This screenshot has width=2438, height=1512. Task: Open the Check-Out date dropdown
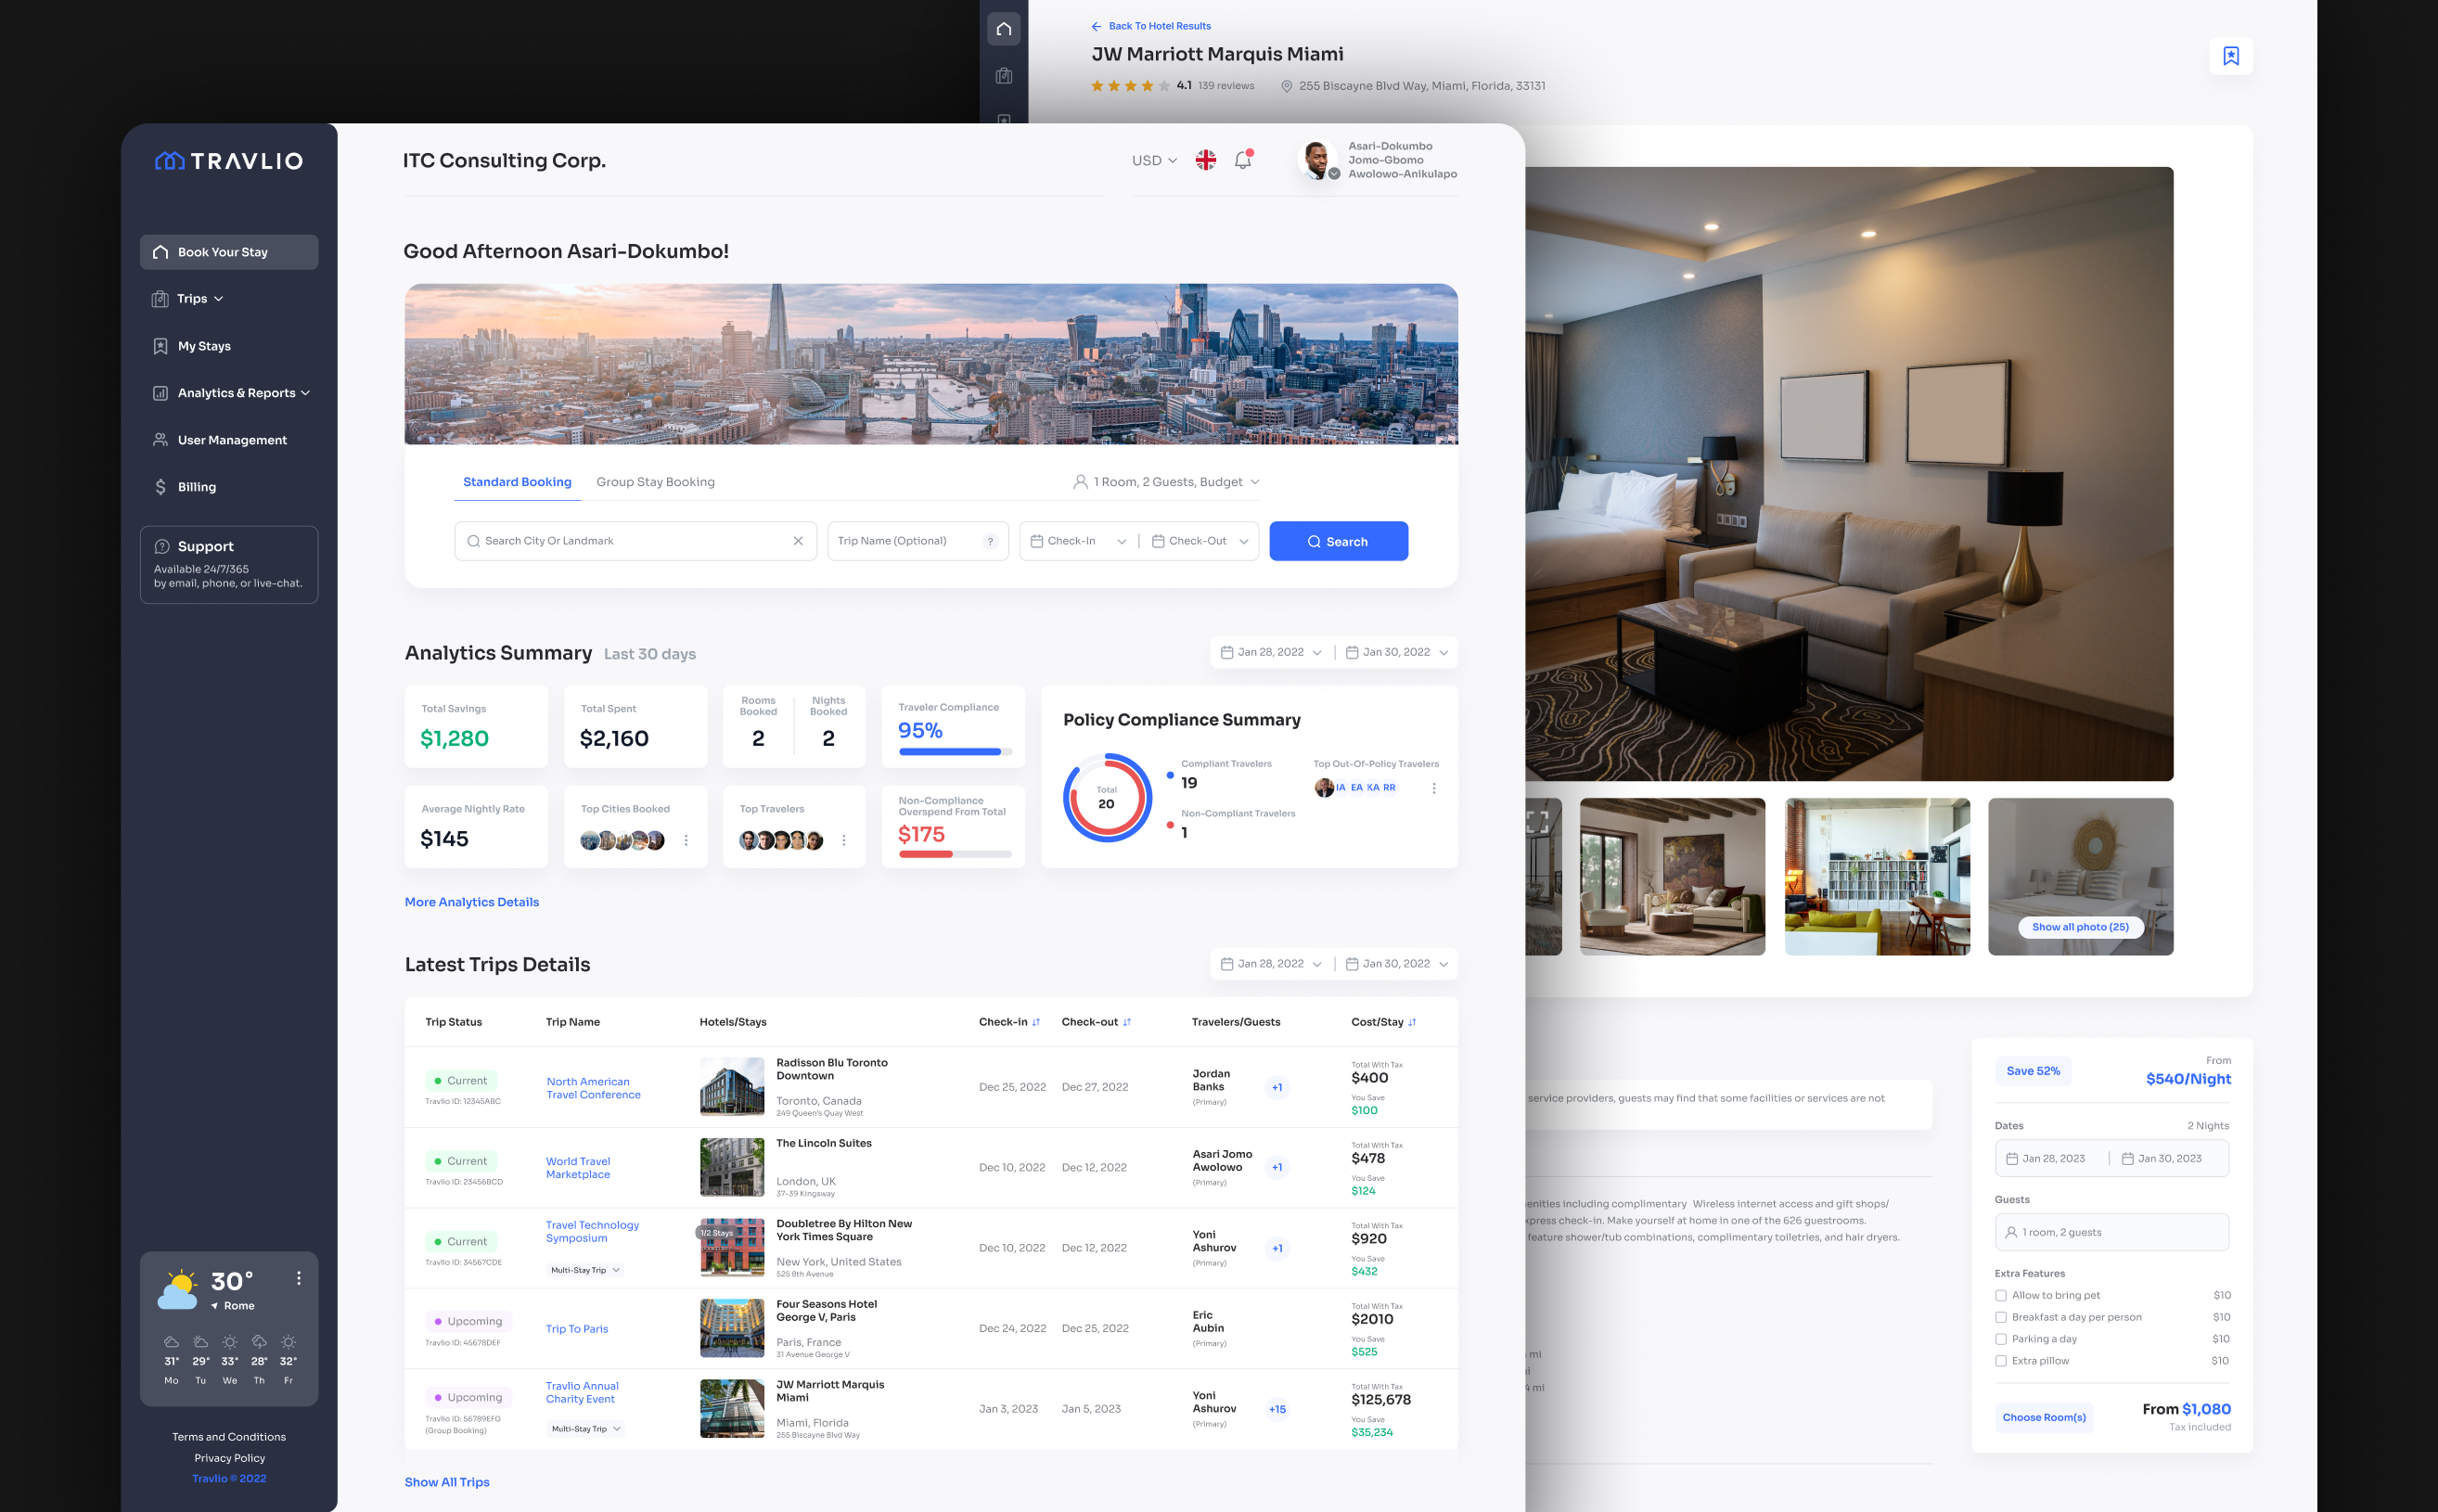[x=1200, y=541]
